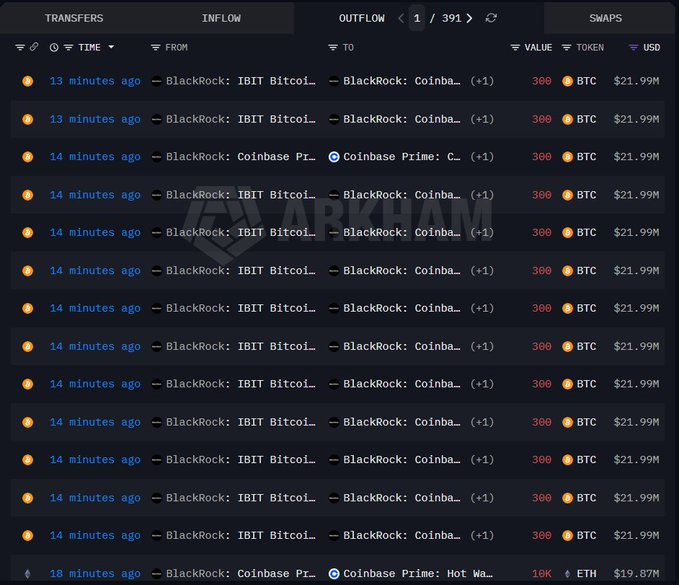Expand (+1) beside Coinbase Prime: C…

[x=482, y=157]
